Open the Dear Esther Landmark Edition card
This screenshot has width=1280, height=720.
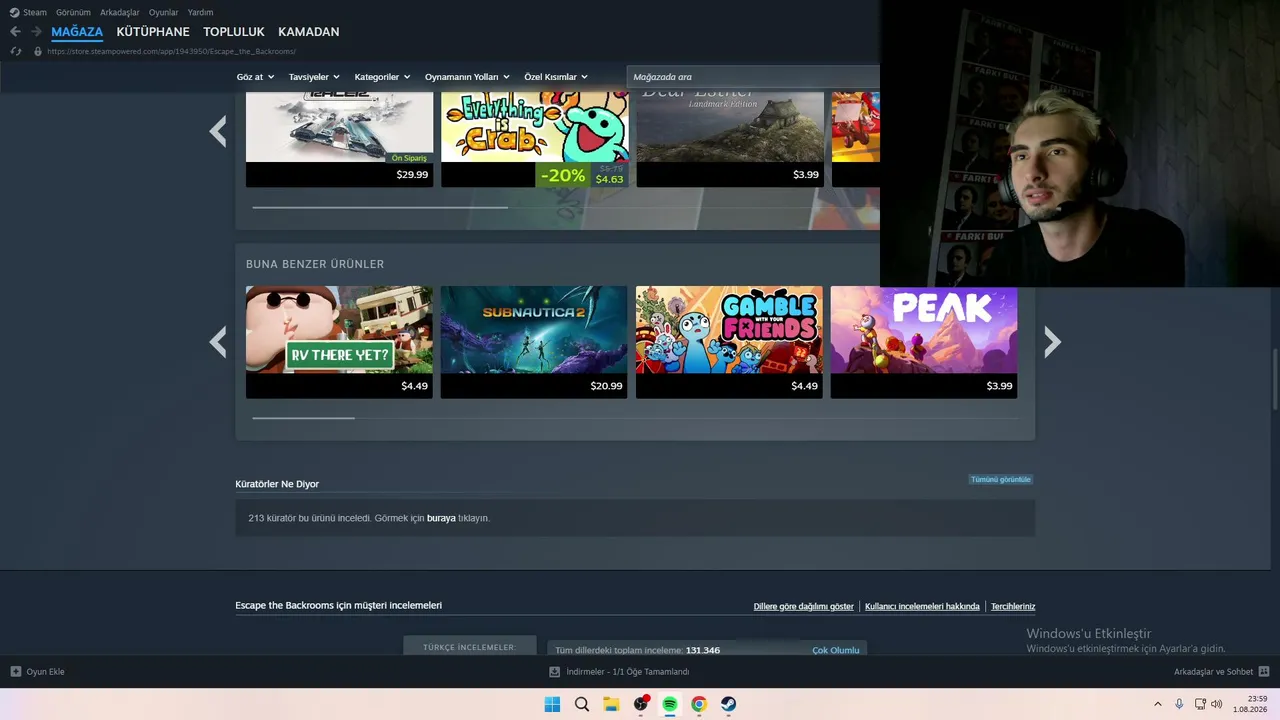click(729, 139)
